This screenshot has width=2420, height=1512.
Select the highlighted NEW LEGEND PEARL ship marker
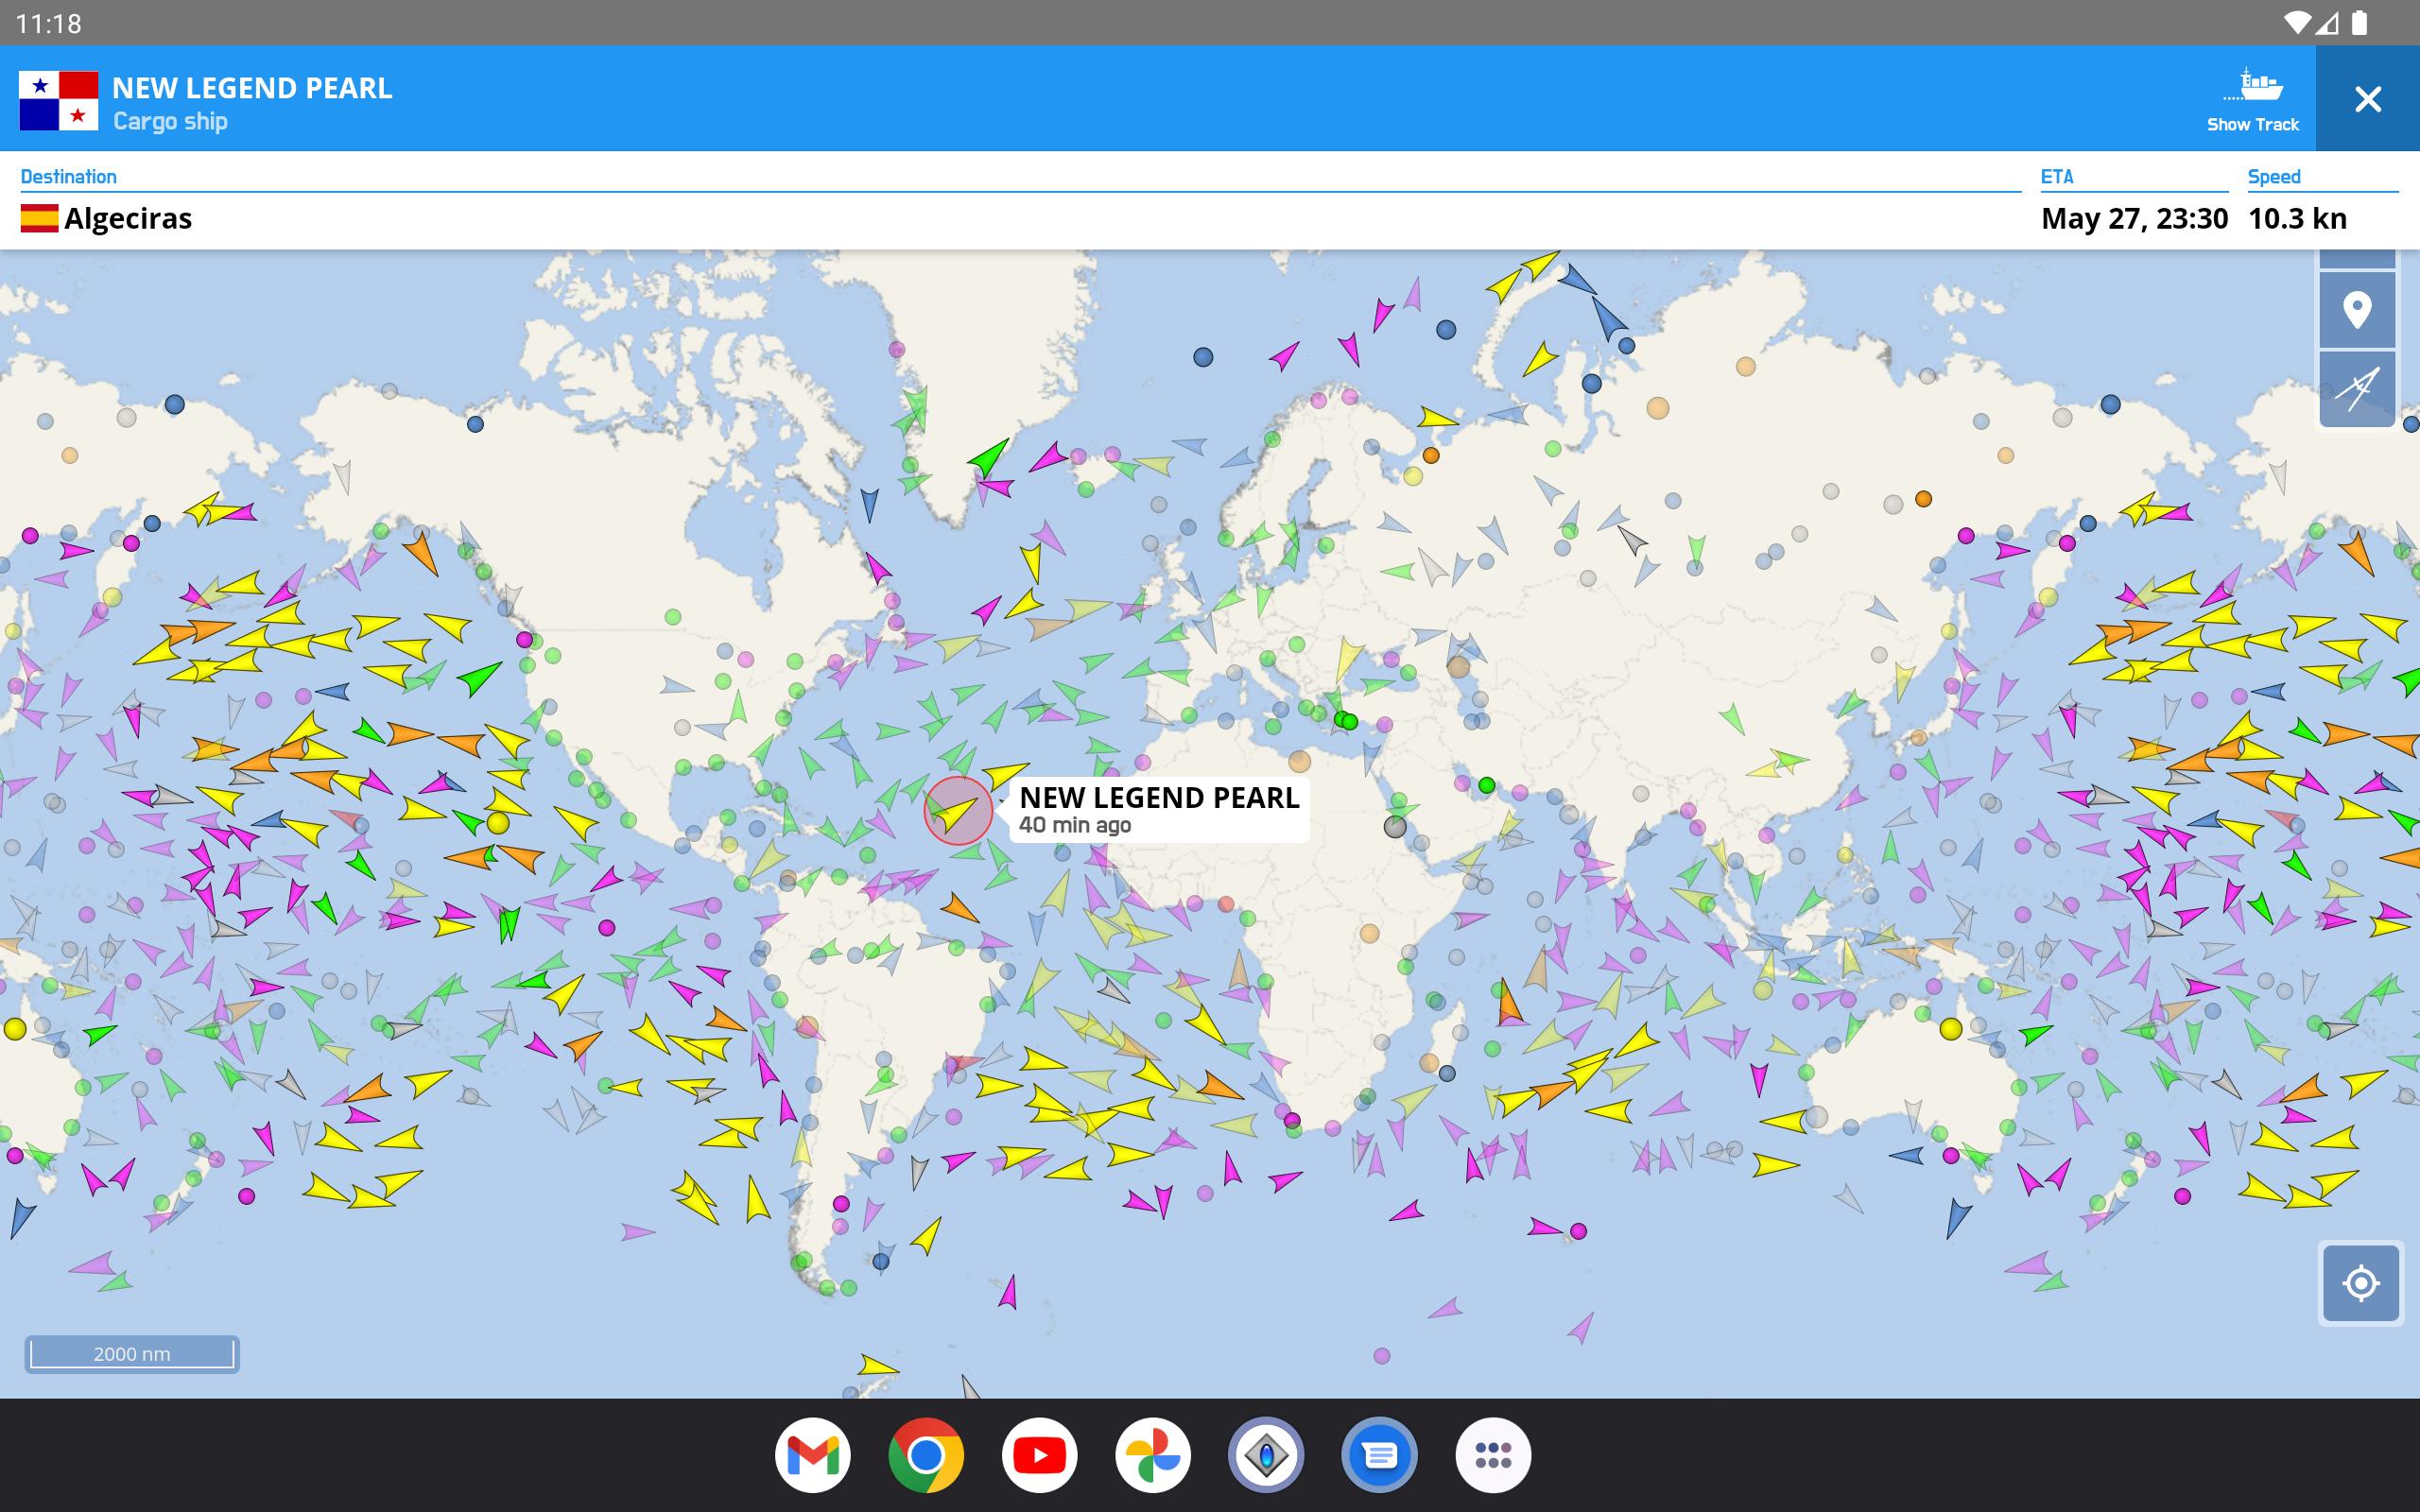pos(958,811)
